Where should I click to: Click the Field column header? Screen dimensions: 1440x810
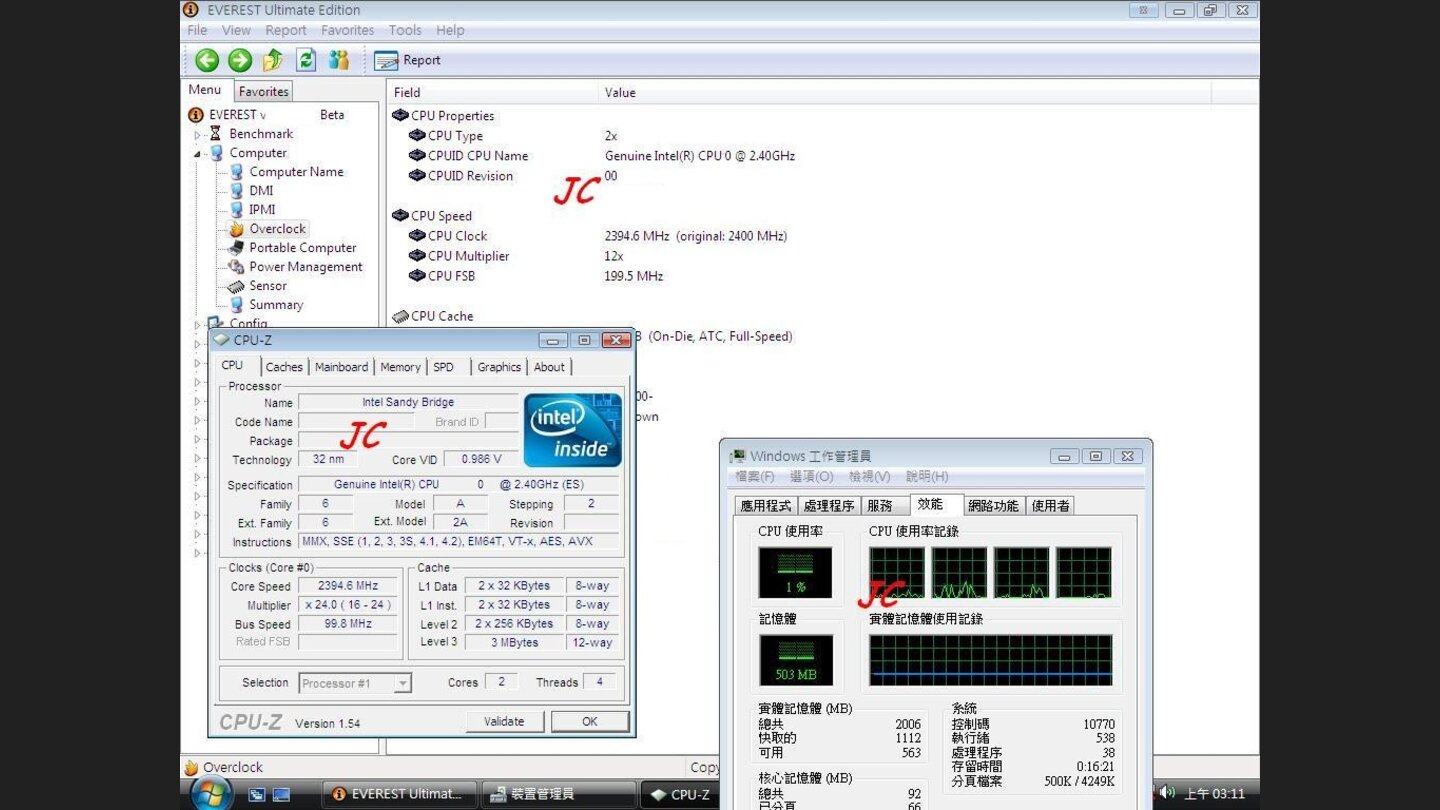click(492, 92)
